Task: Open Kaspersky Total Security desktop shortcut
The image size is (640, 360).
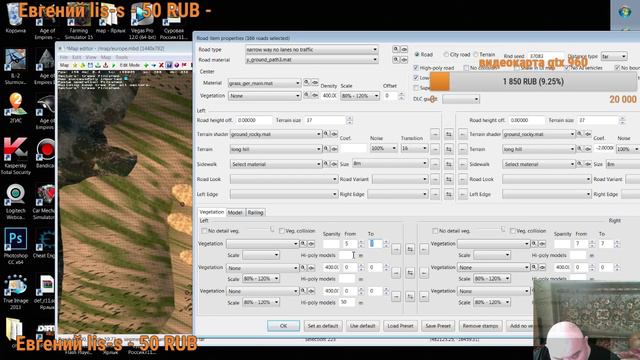Action: [x=16, y=156]
